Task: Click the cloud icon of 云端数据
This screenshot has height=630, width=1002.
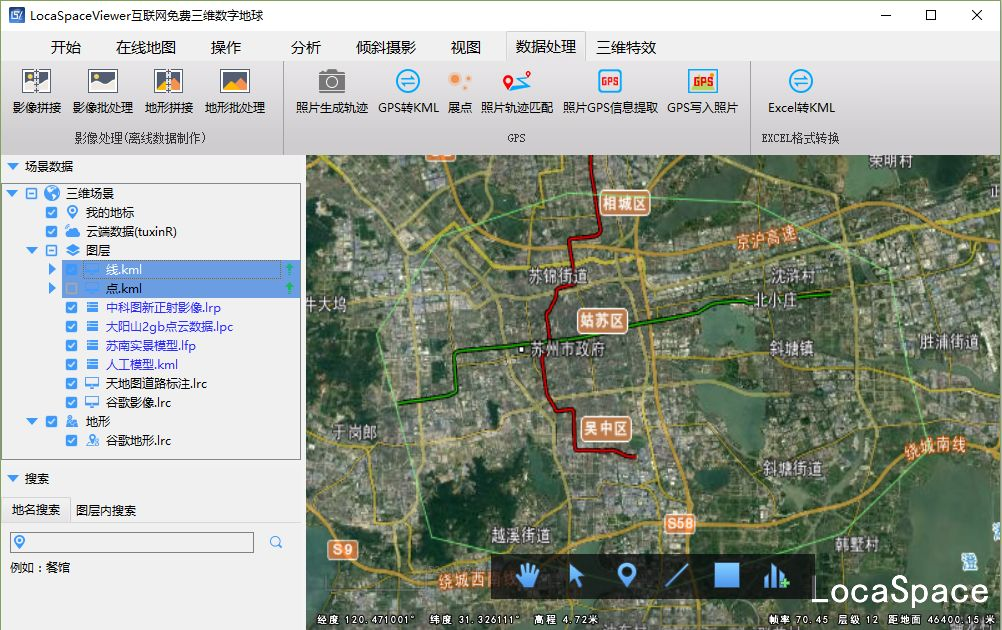Action: [x=73, y=231]
